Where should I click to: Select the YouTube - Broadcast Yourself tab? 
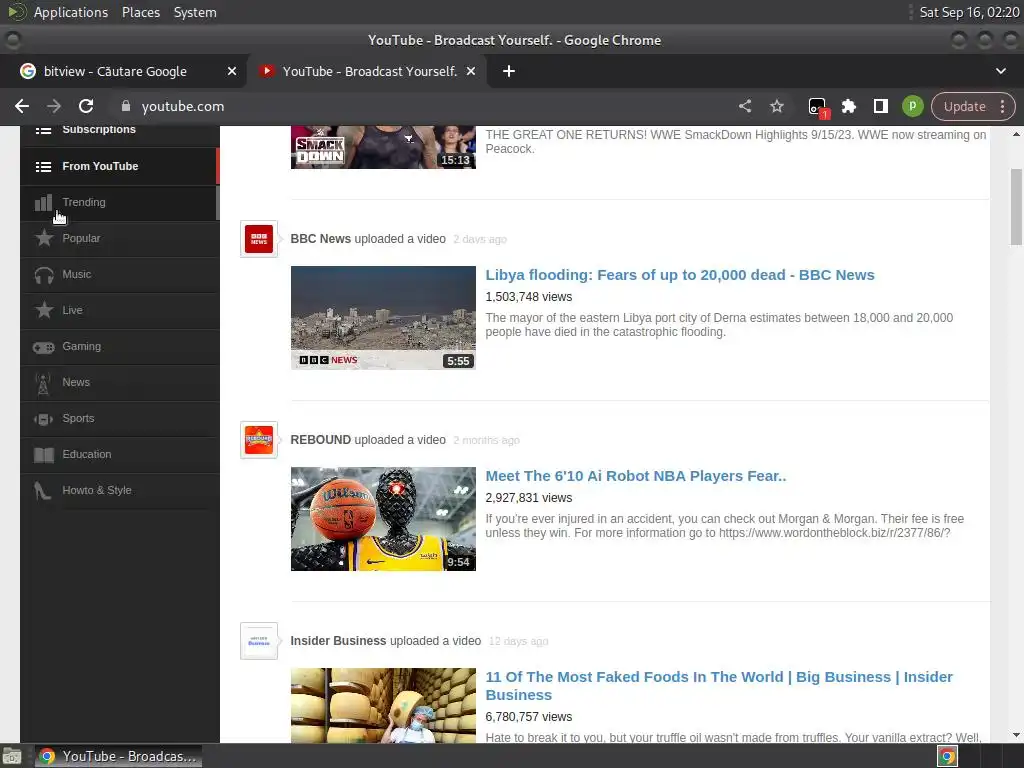point(368,71)
